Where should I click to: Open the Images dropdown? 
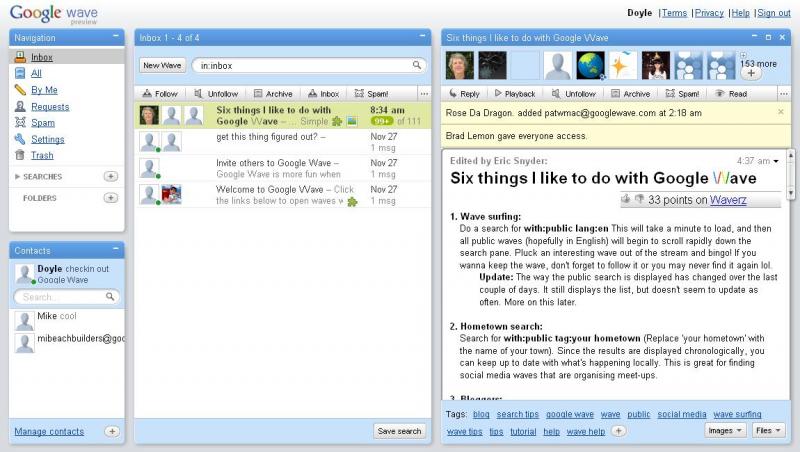point(725,431)
